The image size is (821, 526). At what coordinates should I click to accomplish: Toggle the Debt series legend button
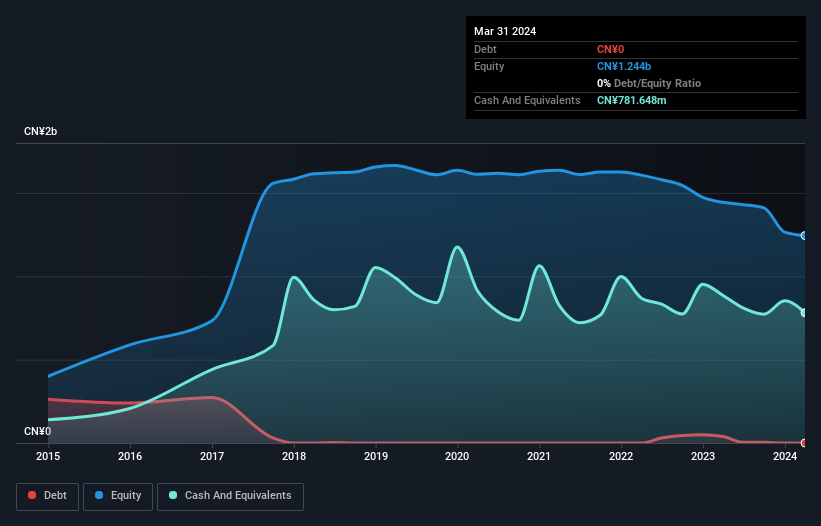click(x=48, y=496)
